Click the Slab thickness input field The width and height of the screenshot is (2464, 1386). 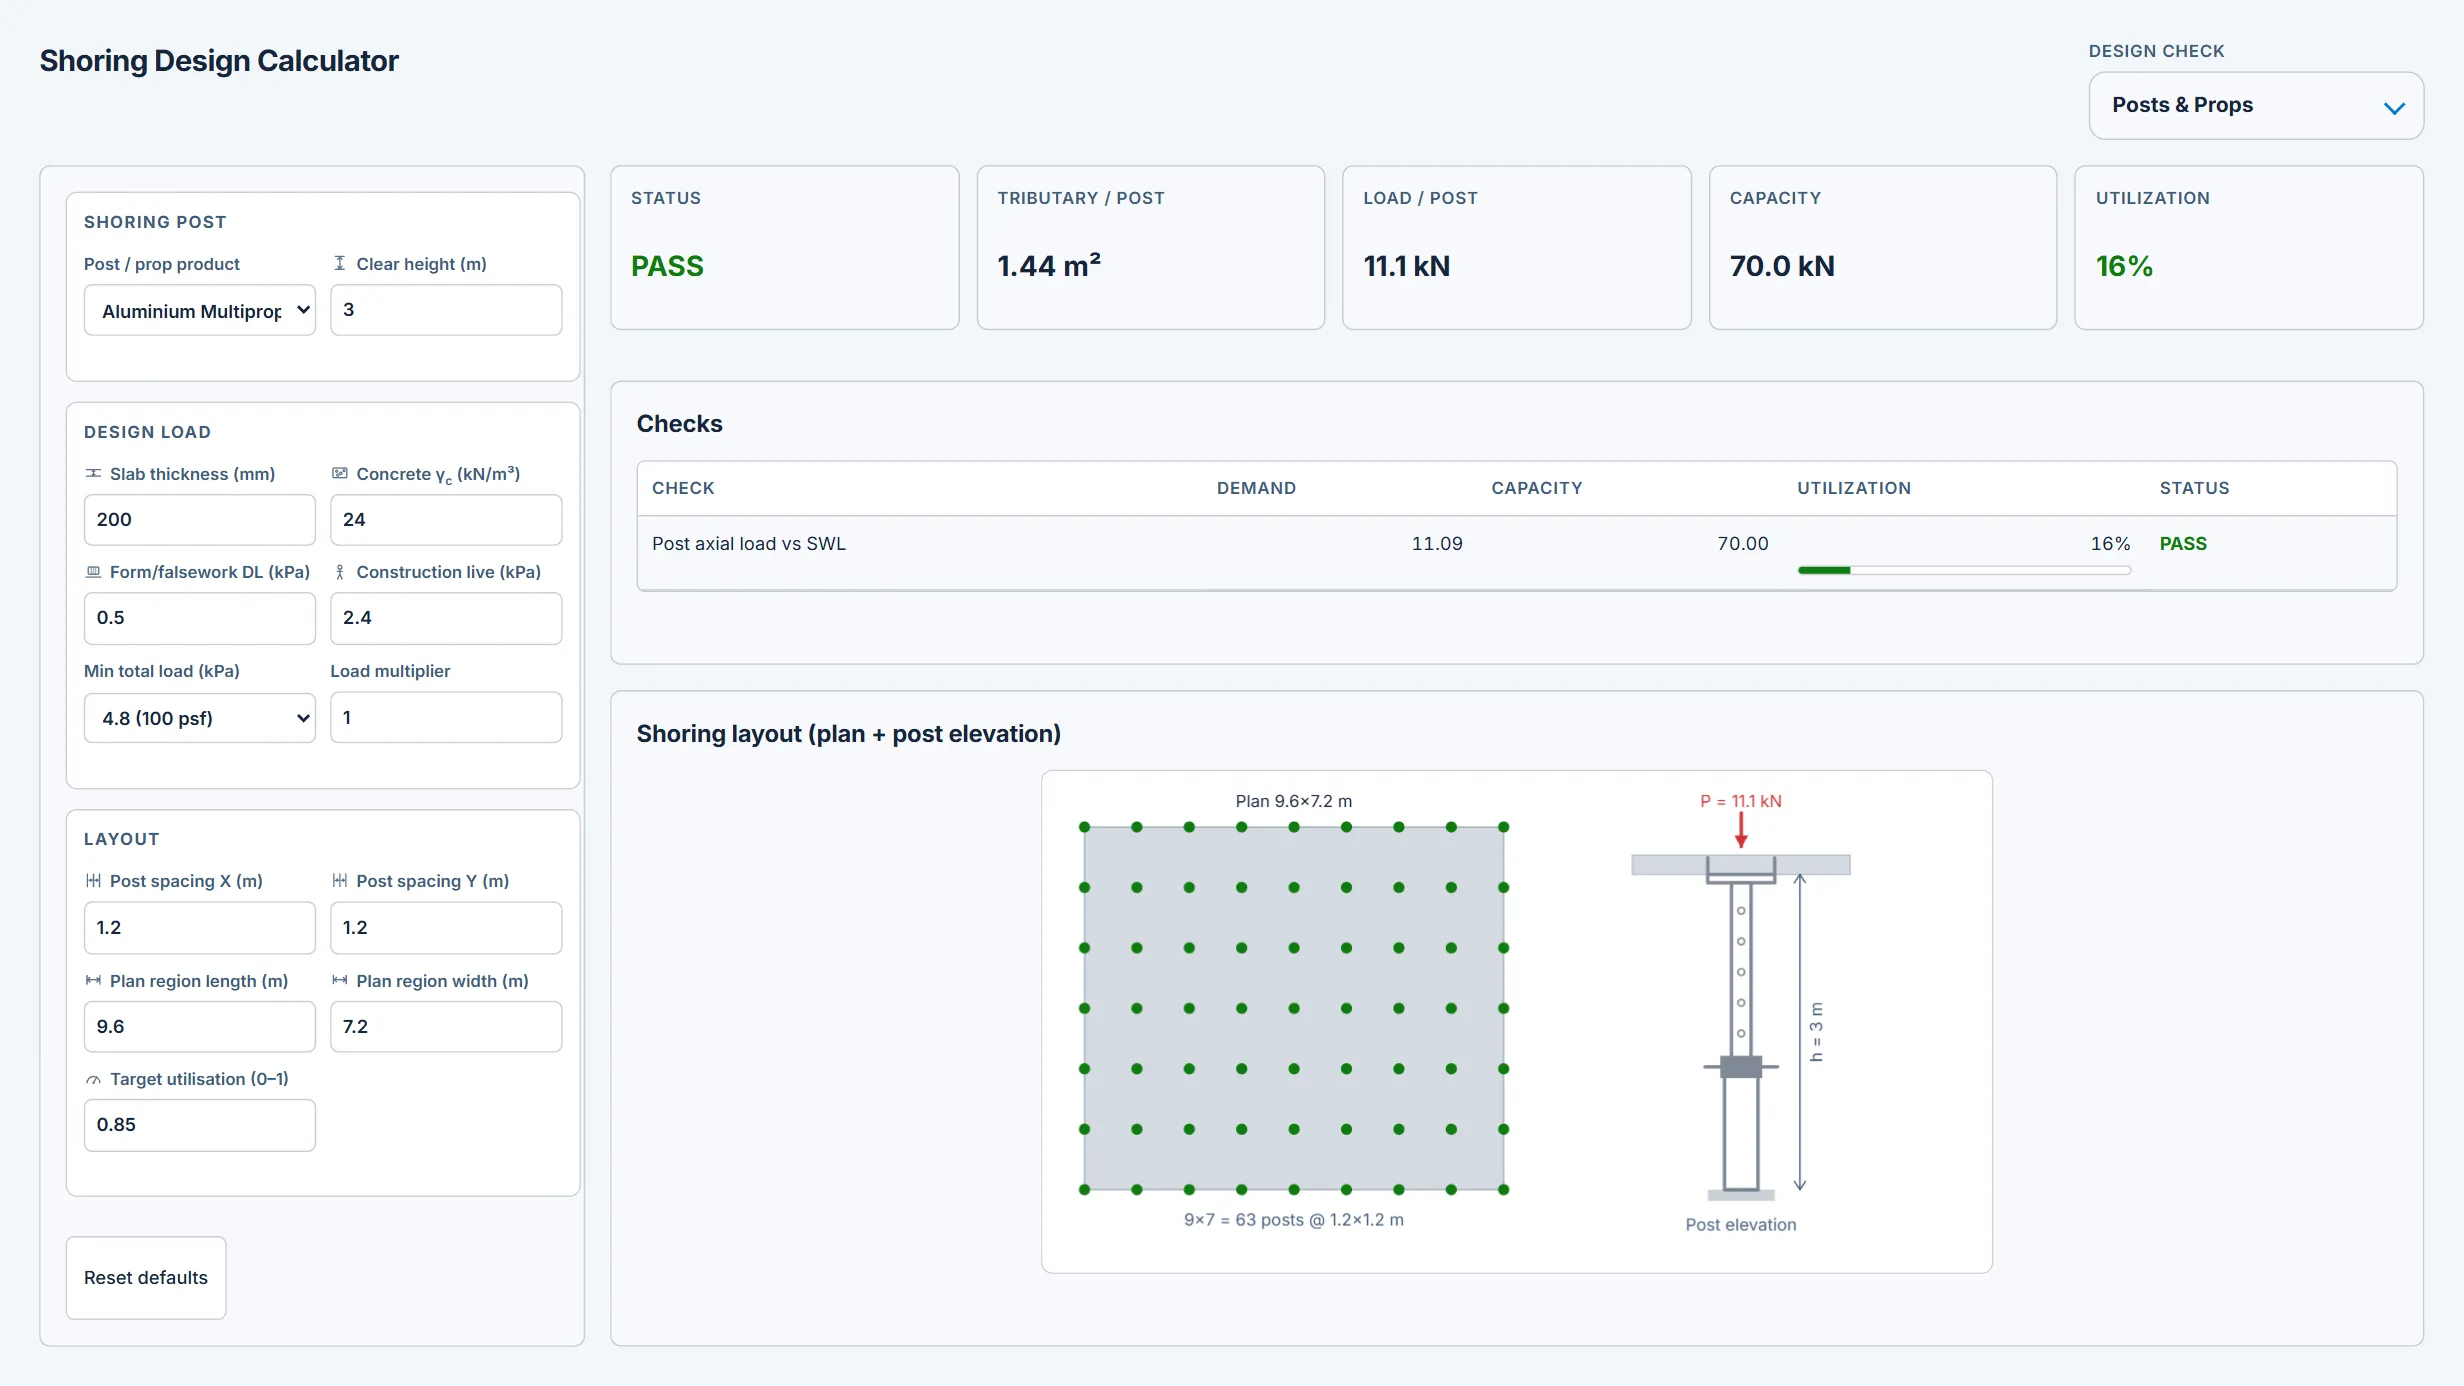pyautogui.click(x=200, y=519)
